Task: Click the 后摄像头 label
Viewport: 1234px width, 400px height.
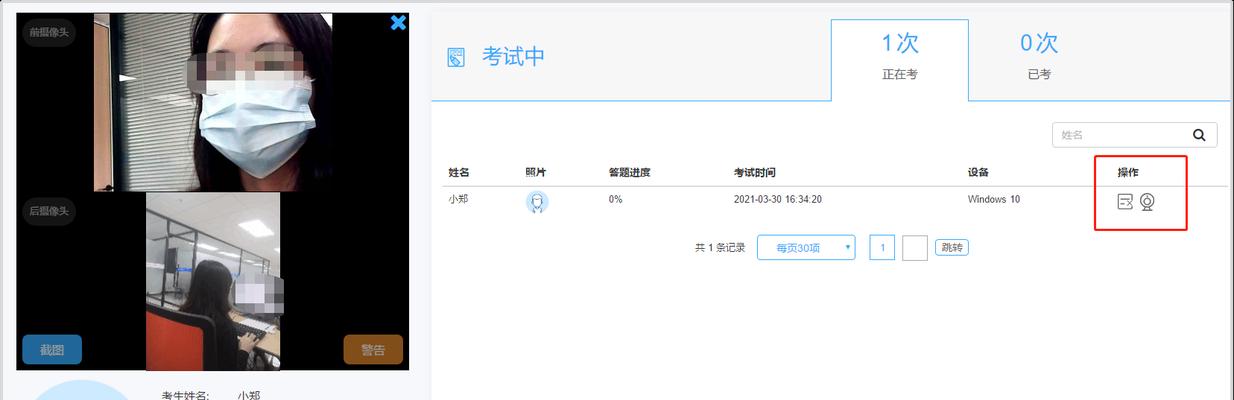Action: (x=49, y=210)
